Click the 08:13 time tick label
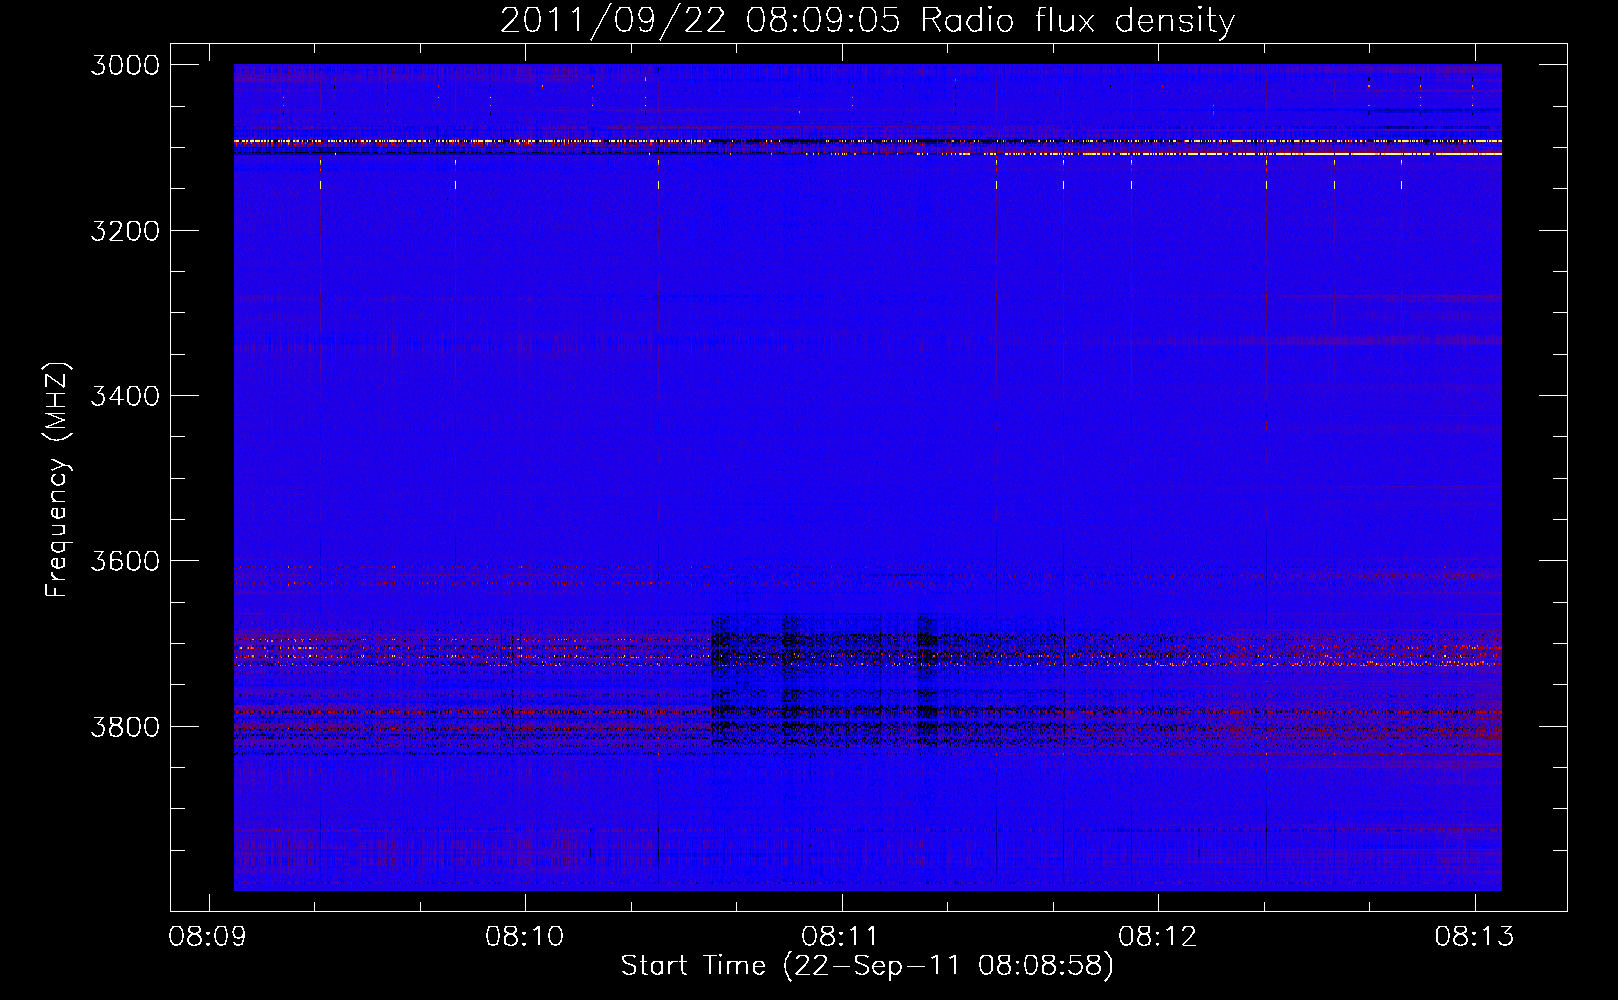The image size is (1618, 1000). pos(1474,937)
